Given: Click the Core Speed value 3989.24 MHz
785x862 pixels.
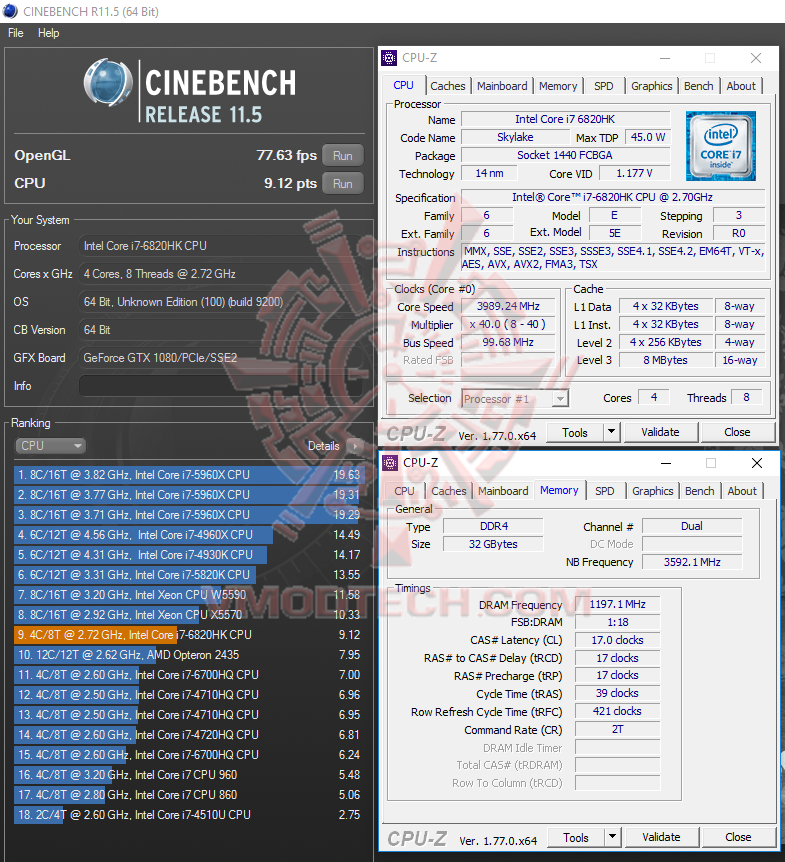Looking at the screenshot, I should (508, 306).
